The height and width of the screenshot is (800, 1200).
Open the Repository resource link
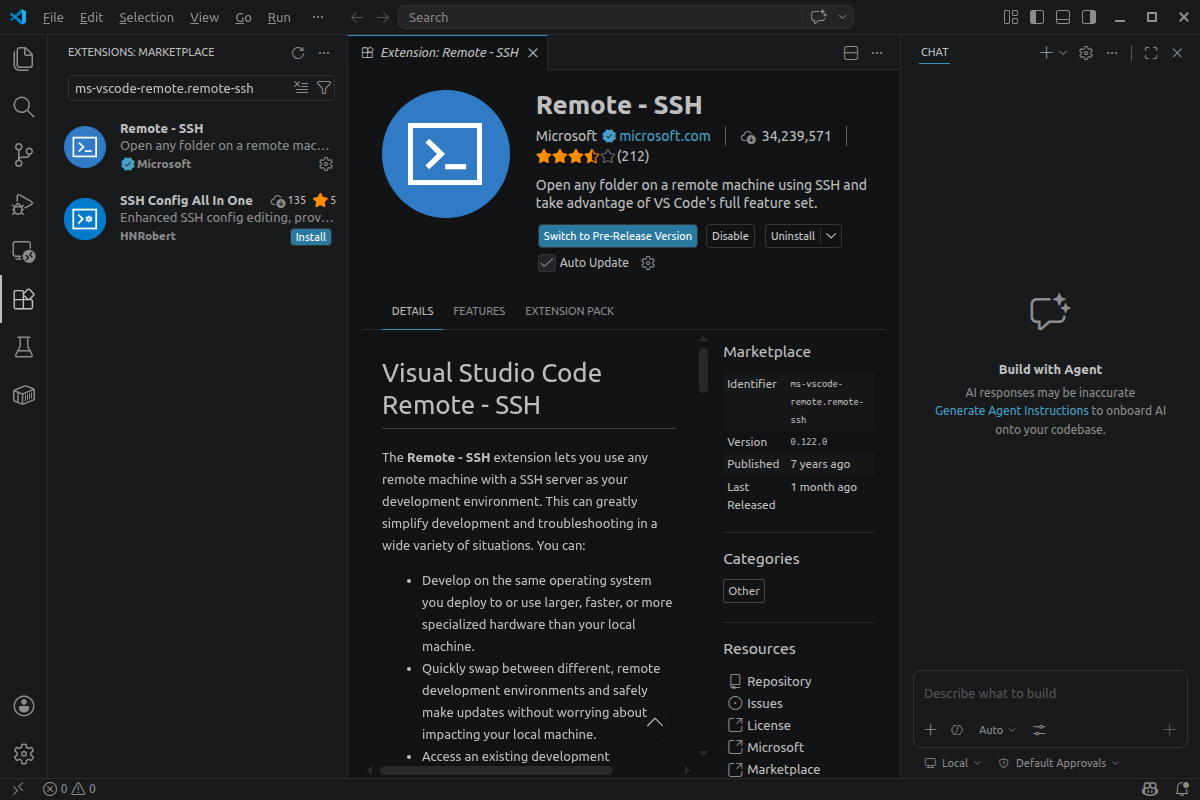779,681
